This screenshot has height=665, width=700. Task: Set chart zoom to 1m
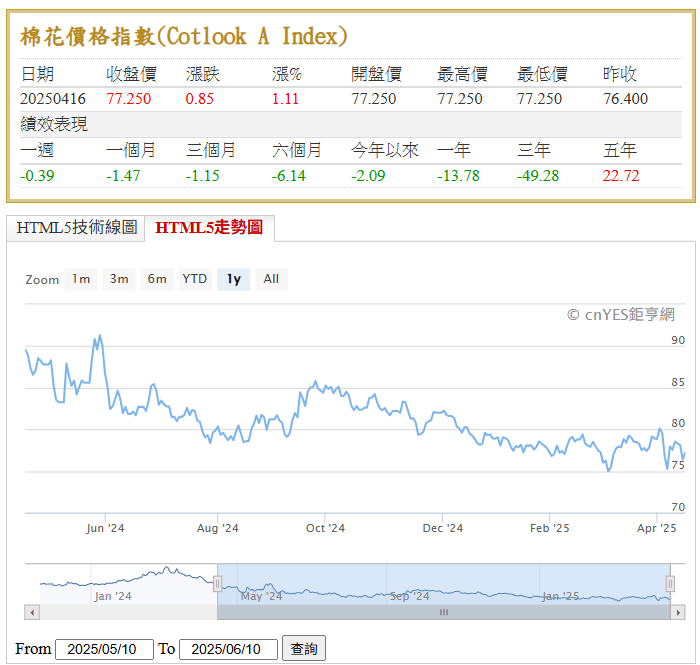coord(81,279)
